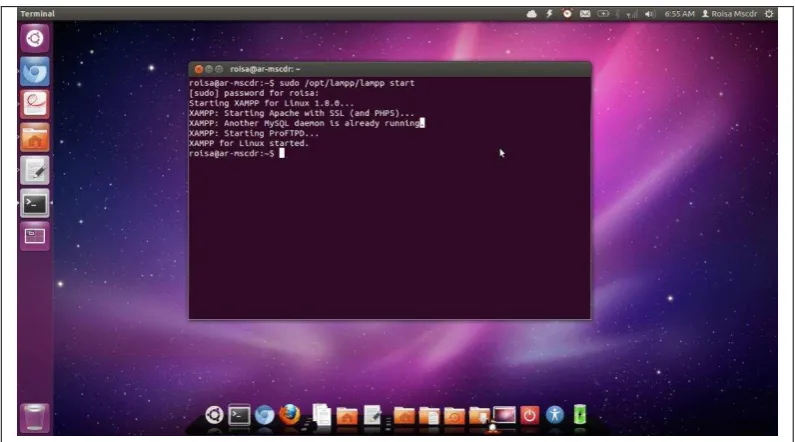
Task: Open the network signal indicator
Action: click(x=632, y=14)
